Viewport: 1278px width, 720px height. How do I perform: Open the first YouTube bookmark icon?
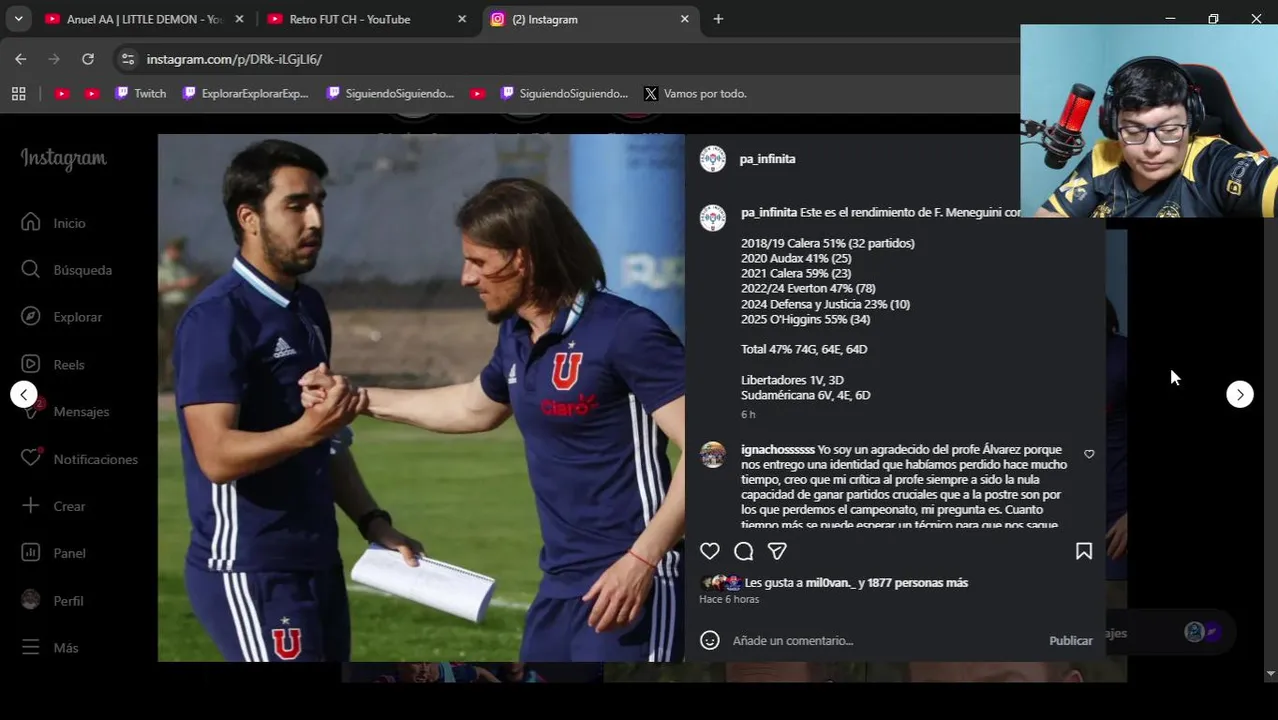[62, 93]
